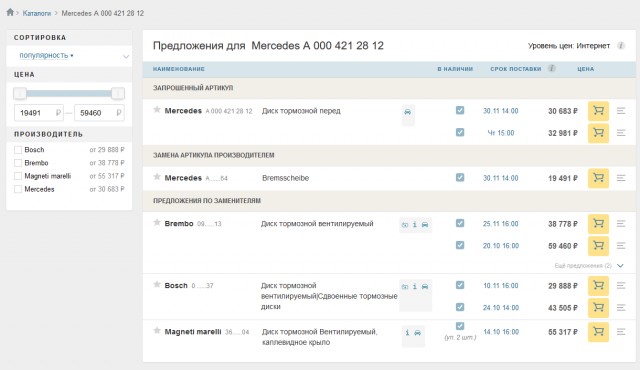Grab the minimum price slider handle

pyautogui.click(x=20, y=93)
